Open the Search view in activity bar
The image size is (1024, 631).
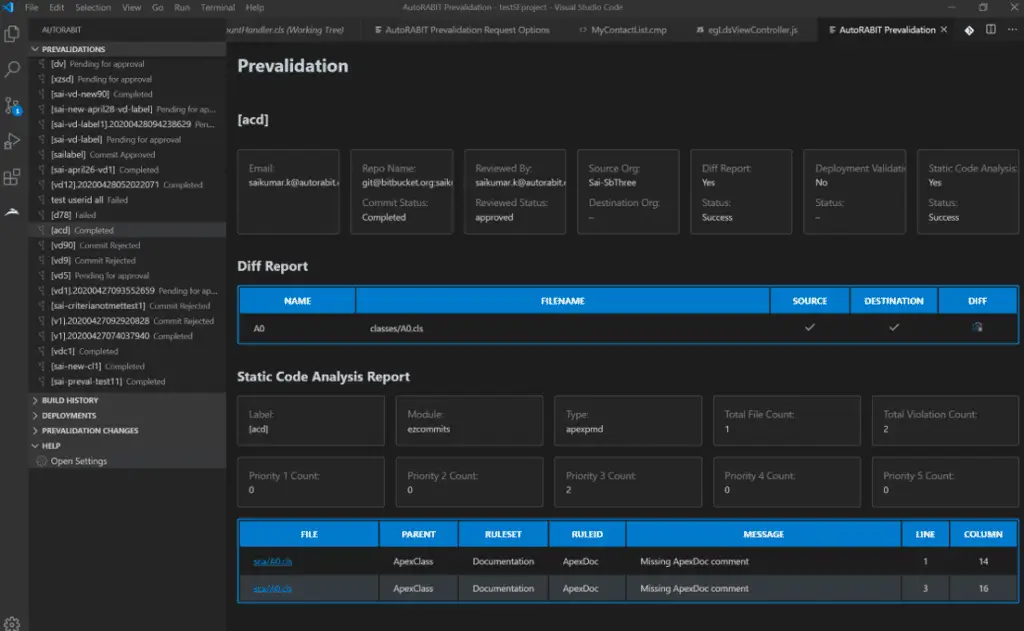[x=12, y=69]
